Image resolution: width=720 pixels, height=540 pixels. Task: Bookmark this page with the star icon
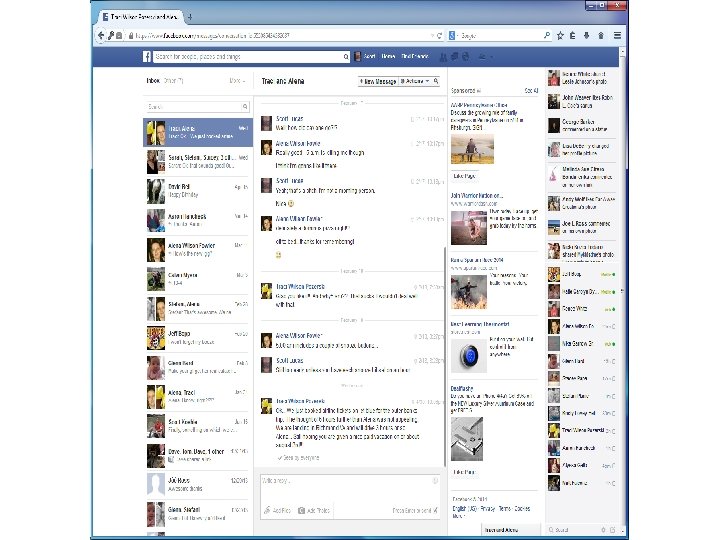tap(560, 35)
